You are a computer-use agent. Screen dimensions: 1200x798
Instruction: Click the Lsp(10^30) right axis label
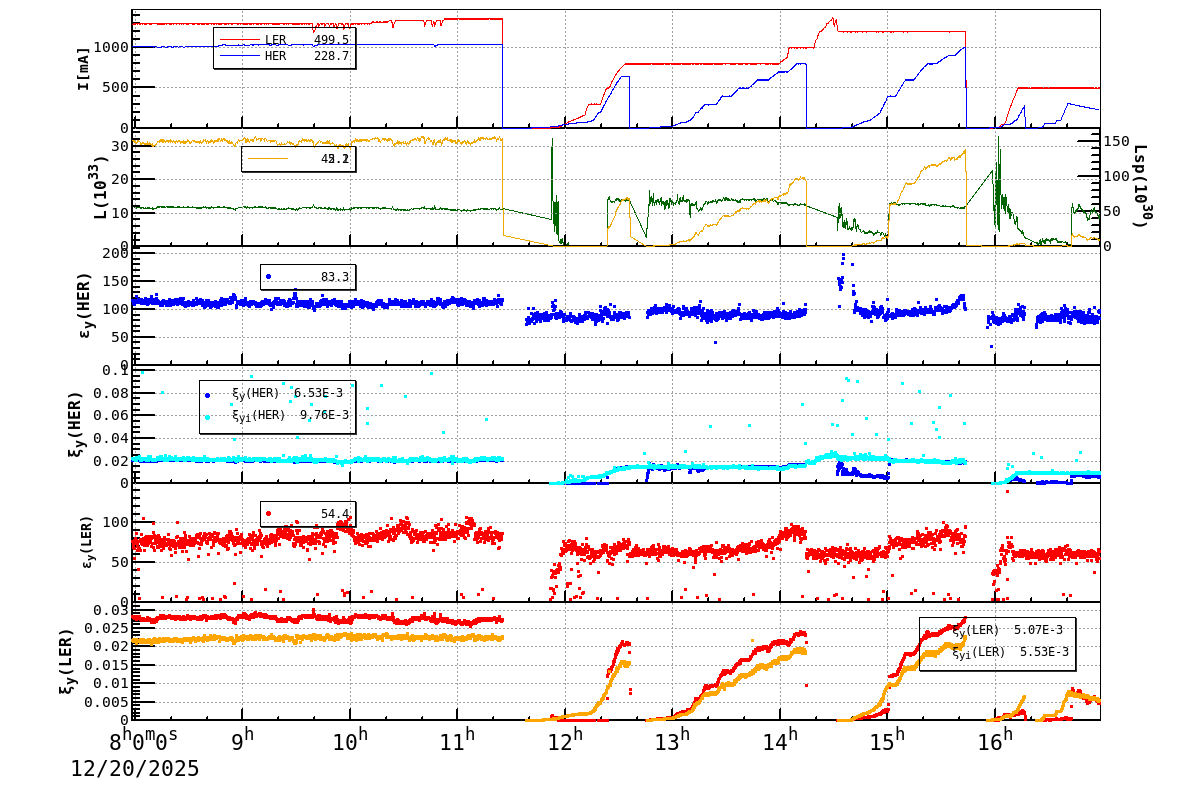click(x=1142, y=186)
